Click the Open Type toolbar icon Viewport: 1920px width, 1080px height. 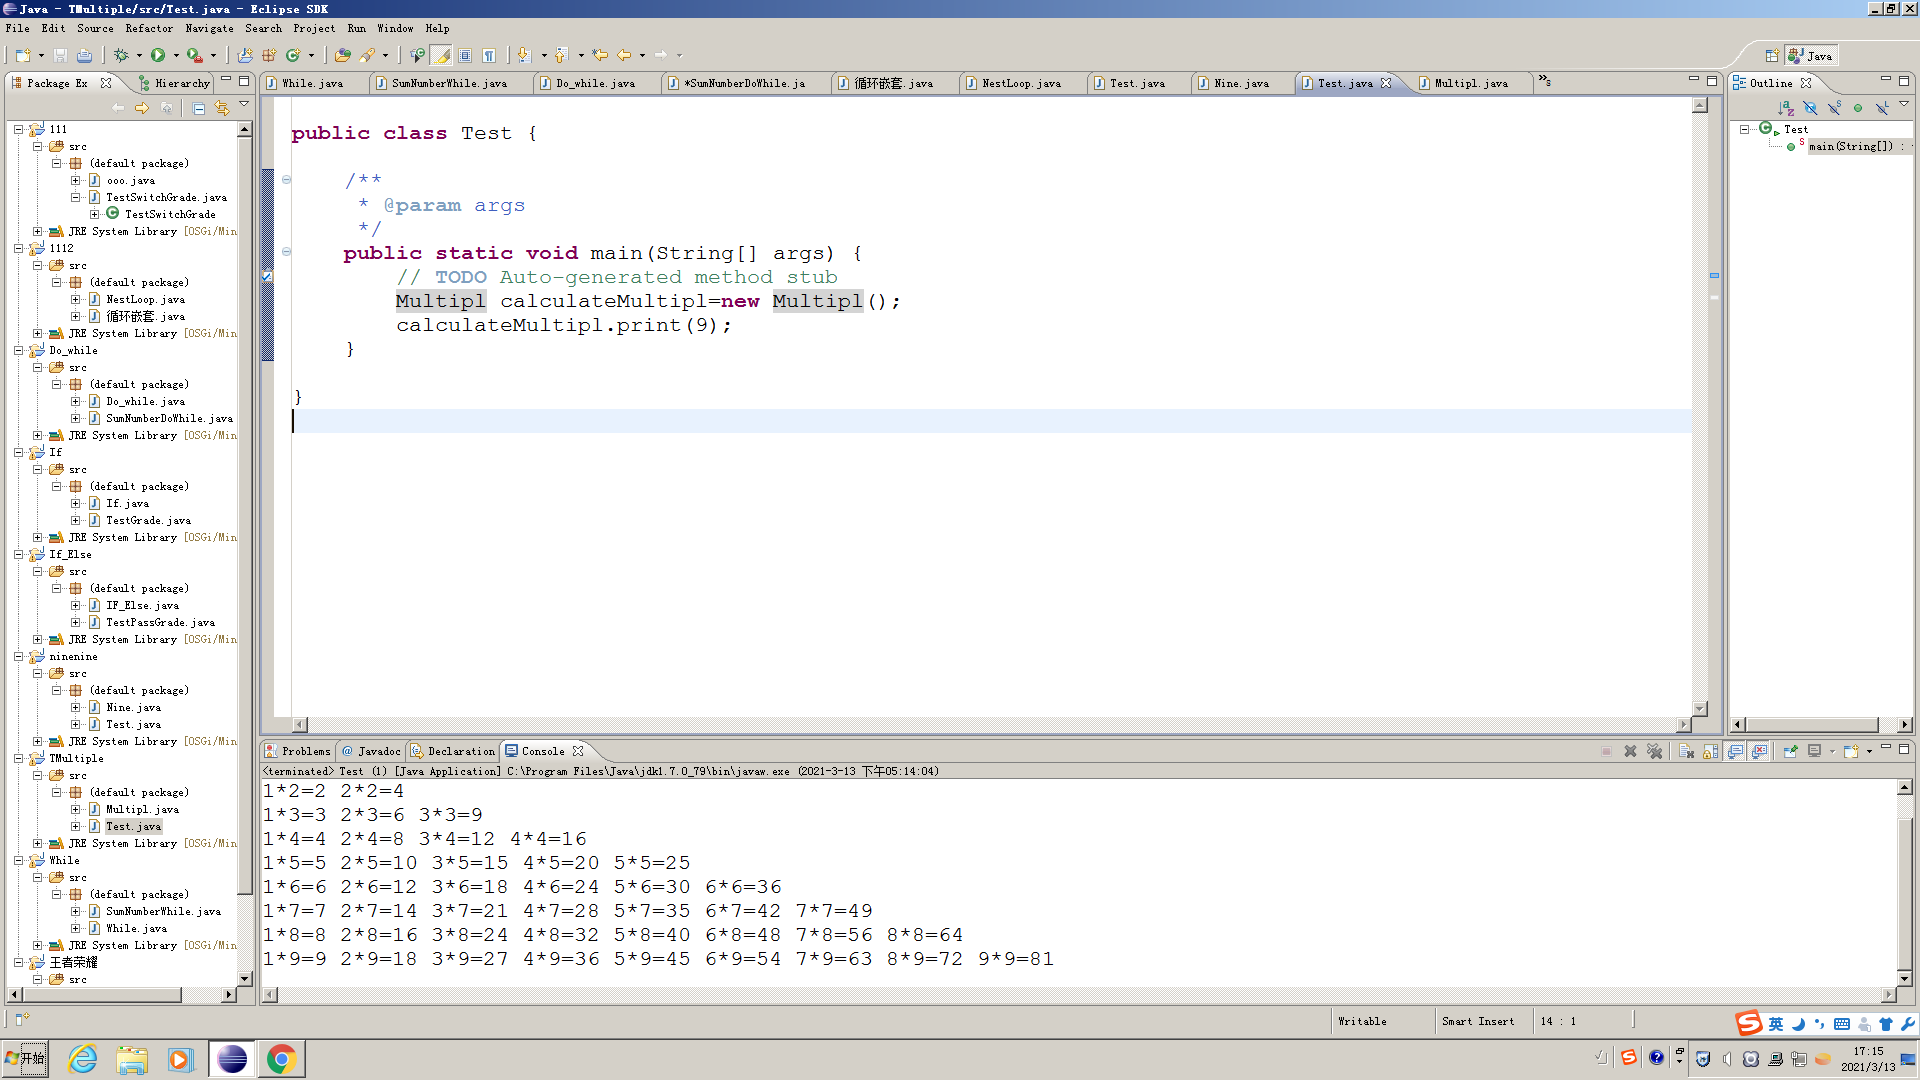coord(342,56)
